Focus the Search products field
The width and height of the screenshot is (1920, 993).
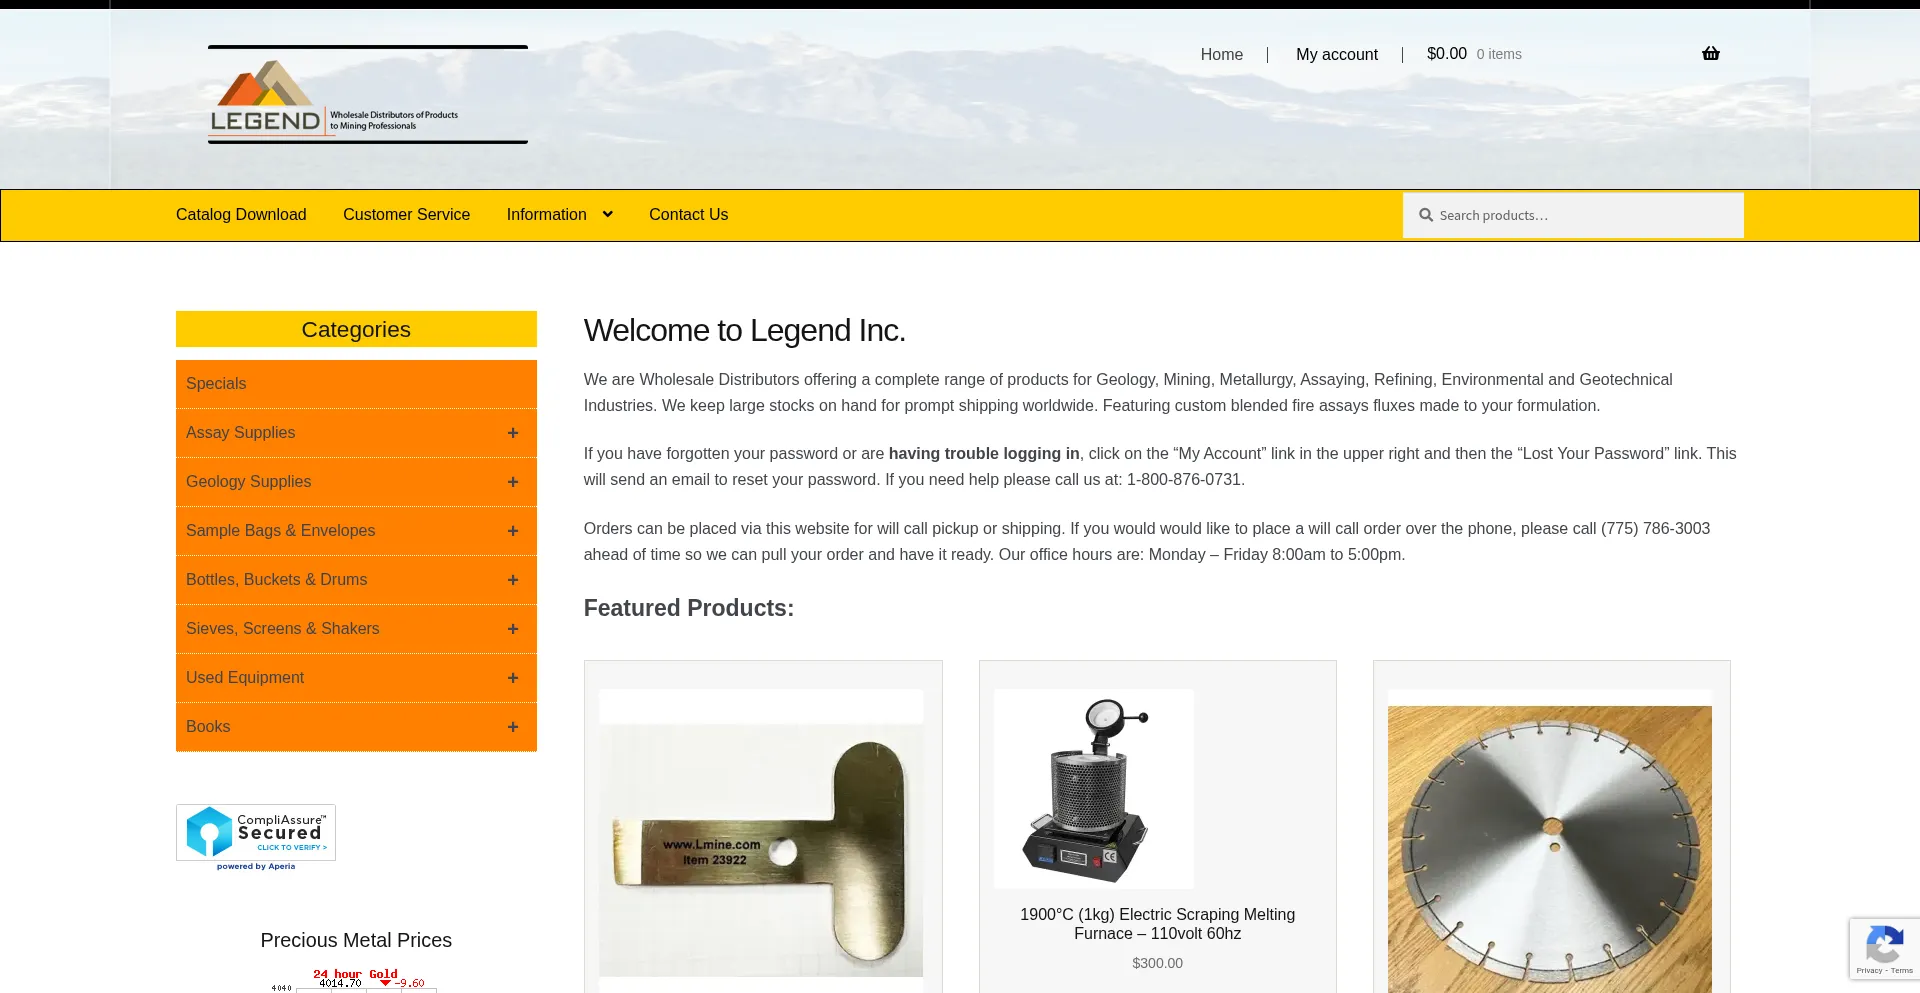coord(1573,215)
